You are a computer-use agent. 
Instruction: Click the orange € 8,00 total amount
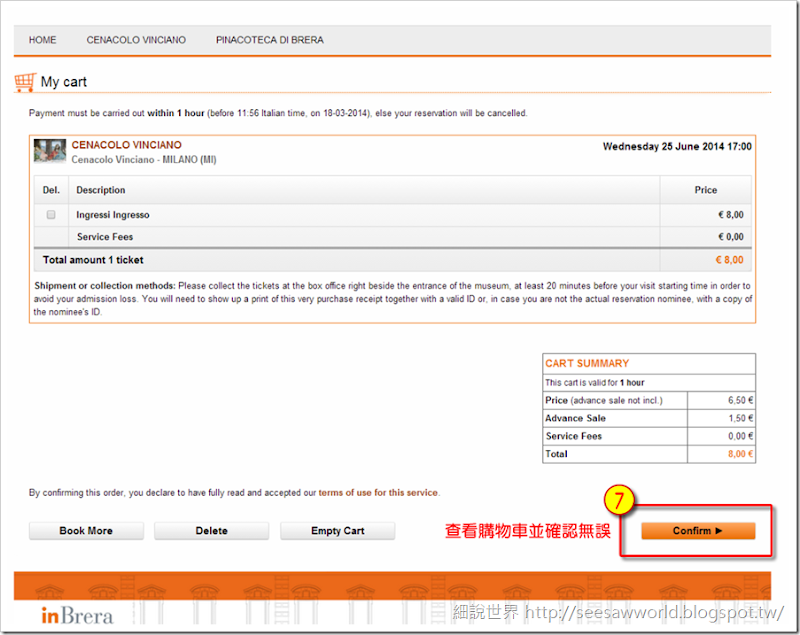coord(730,260)
